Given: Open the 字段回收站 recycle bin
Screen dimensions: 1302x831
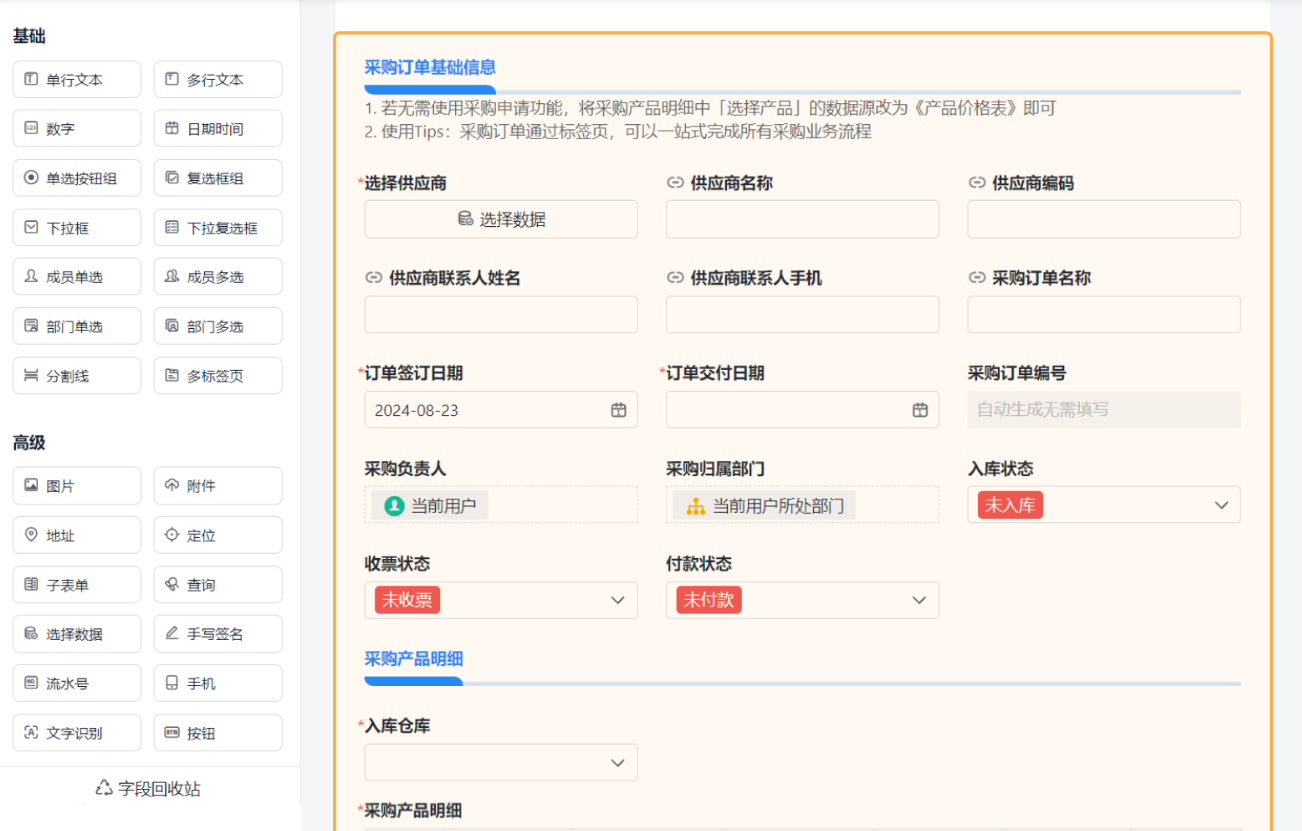Looking at the screenshot, I should (x=148, y=789).
